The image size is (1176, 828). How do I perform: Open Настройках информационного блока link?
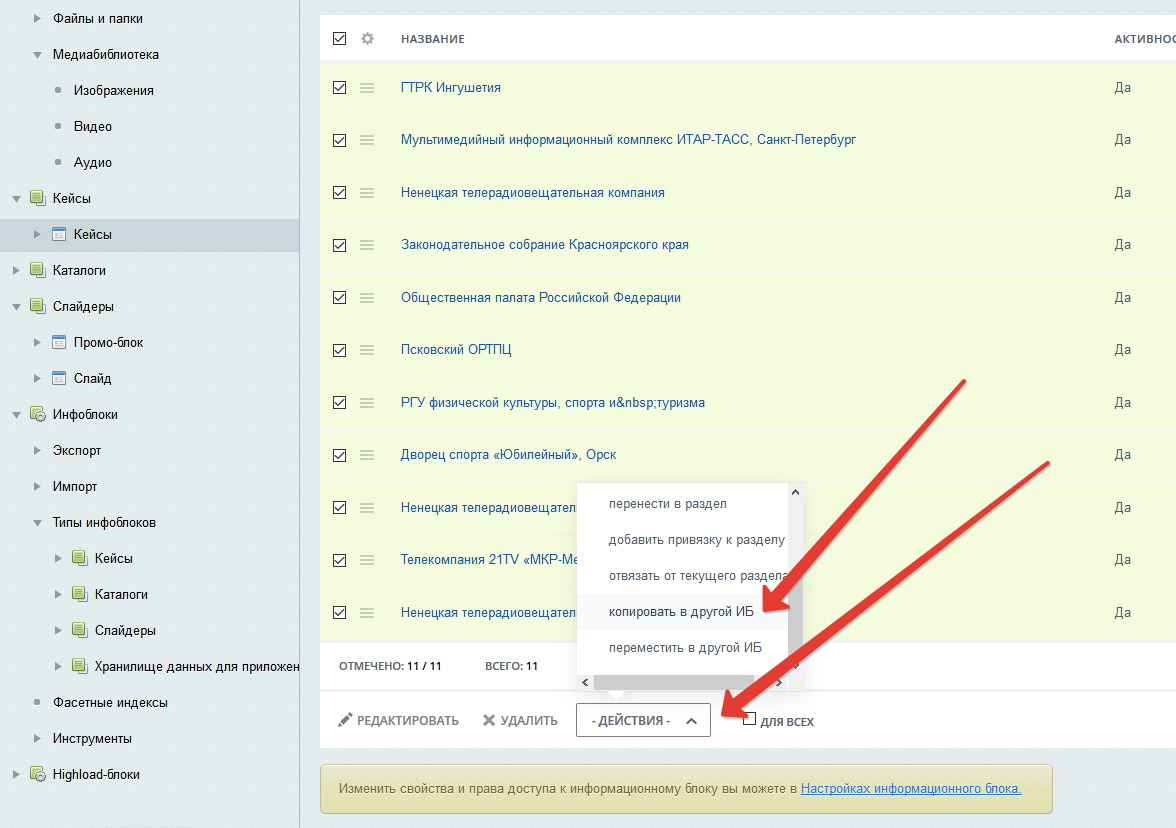[x=911, y=788]
